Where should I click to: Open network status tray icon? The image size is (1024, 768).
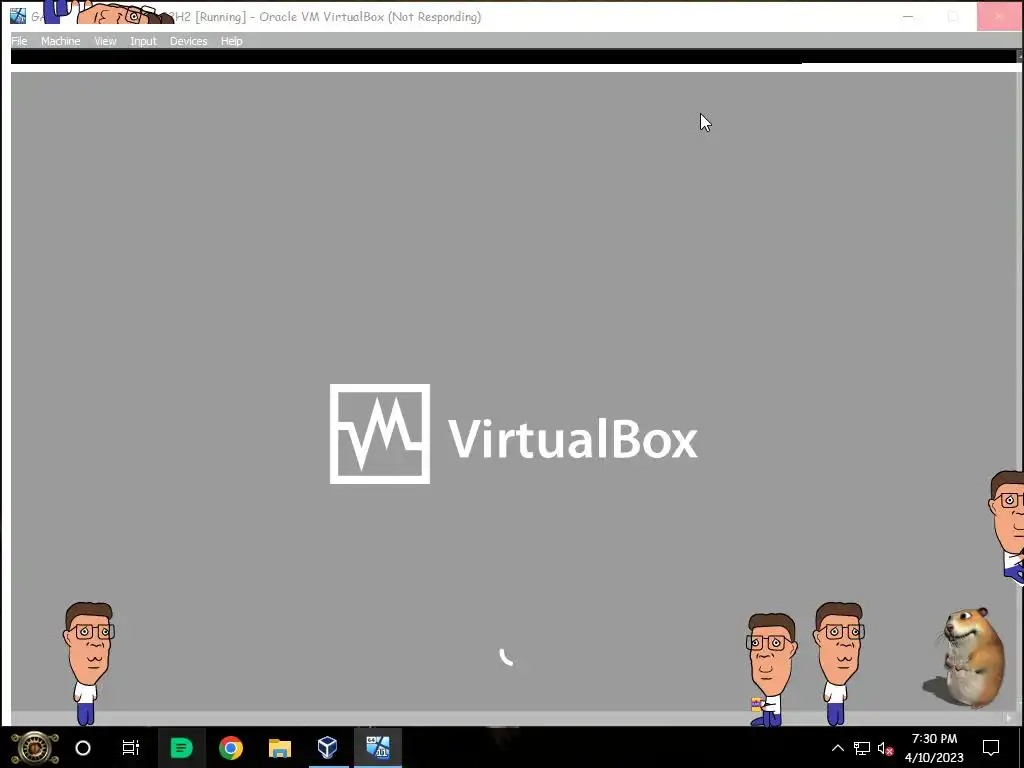click(862, 748)
